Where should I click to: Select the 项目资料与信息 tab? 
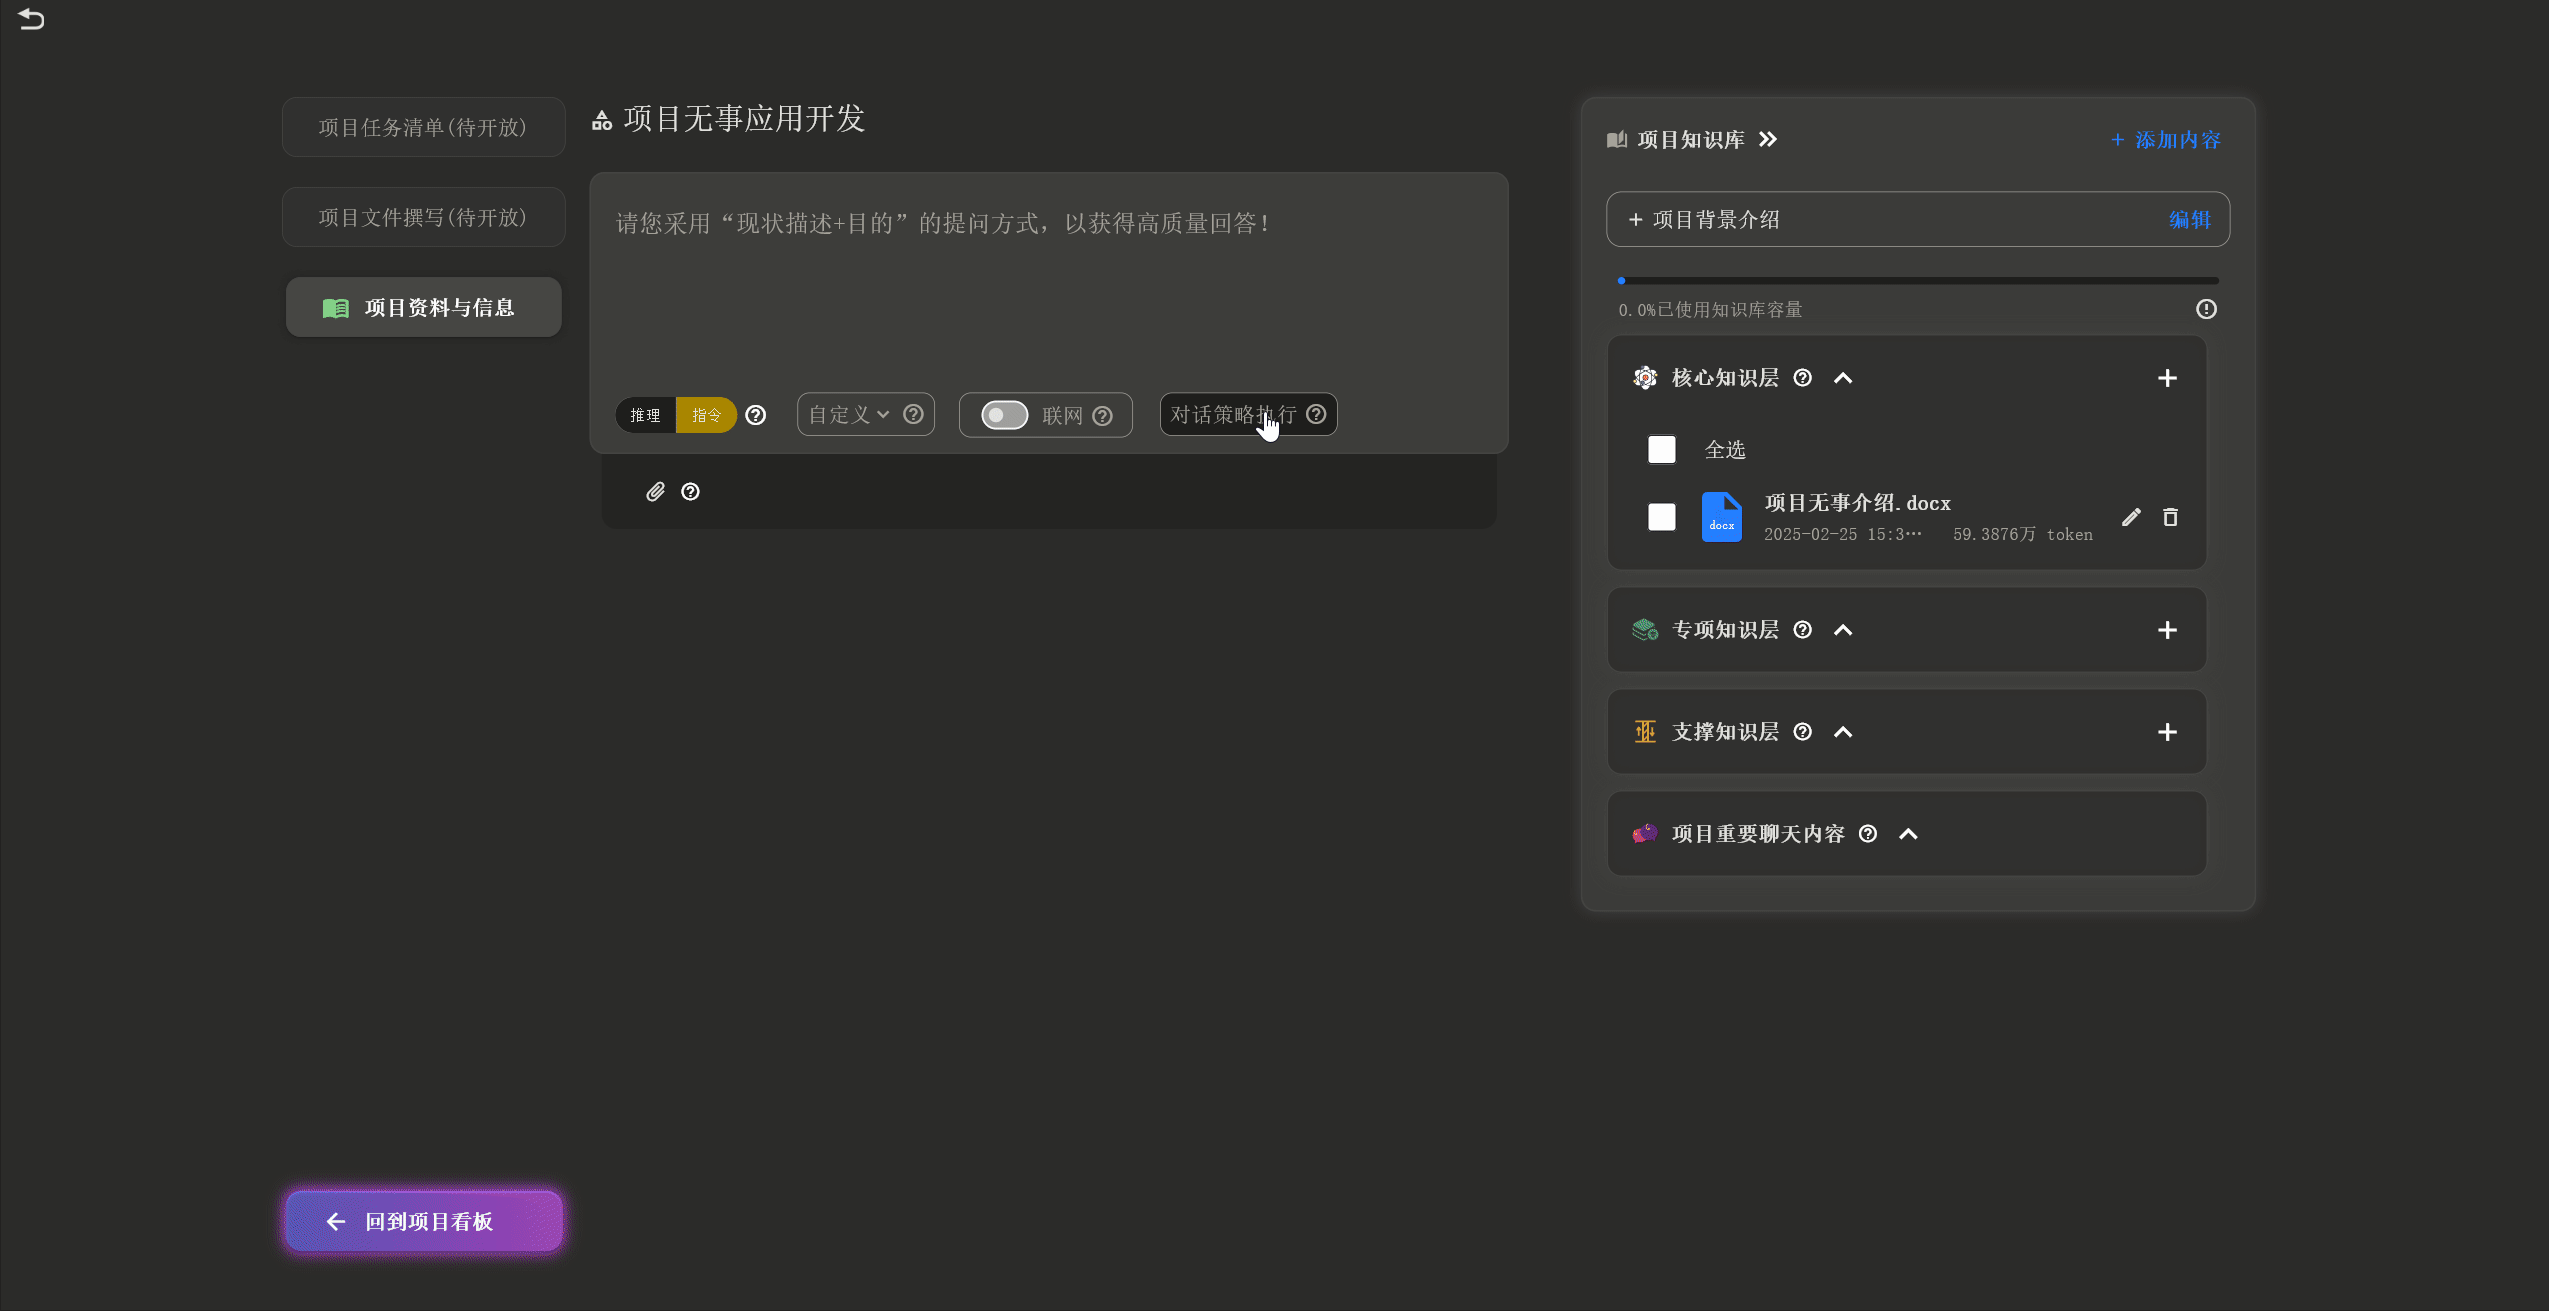pos(423,307)
